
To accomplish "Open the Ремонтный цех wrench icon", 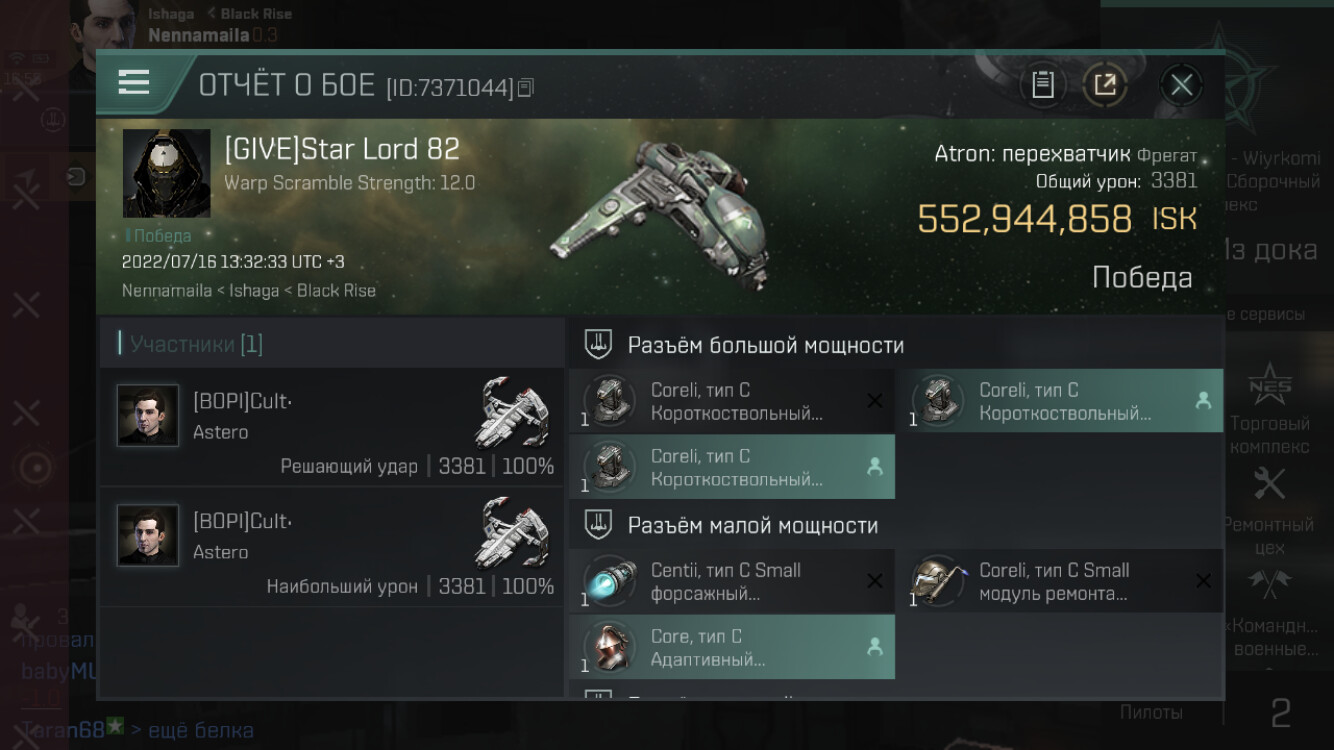I will click(x=1270, y=485).
